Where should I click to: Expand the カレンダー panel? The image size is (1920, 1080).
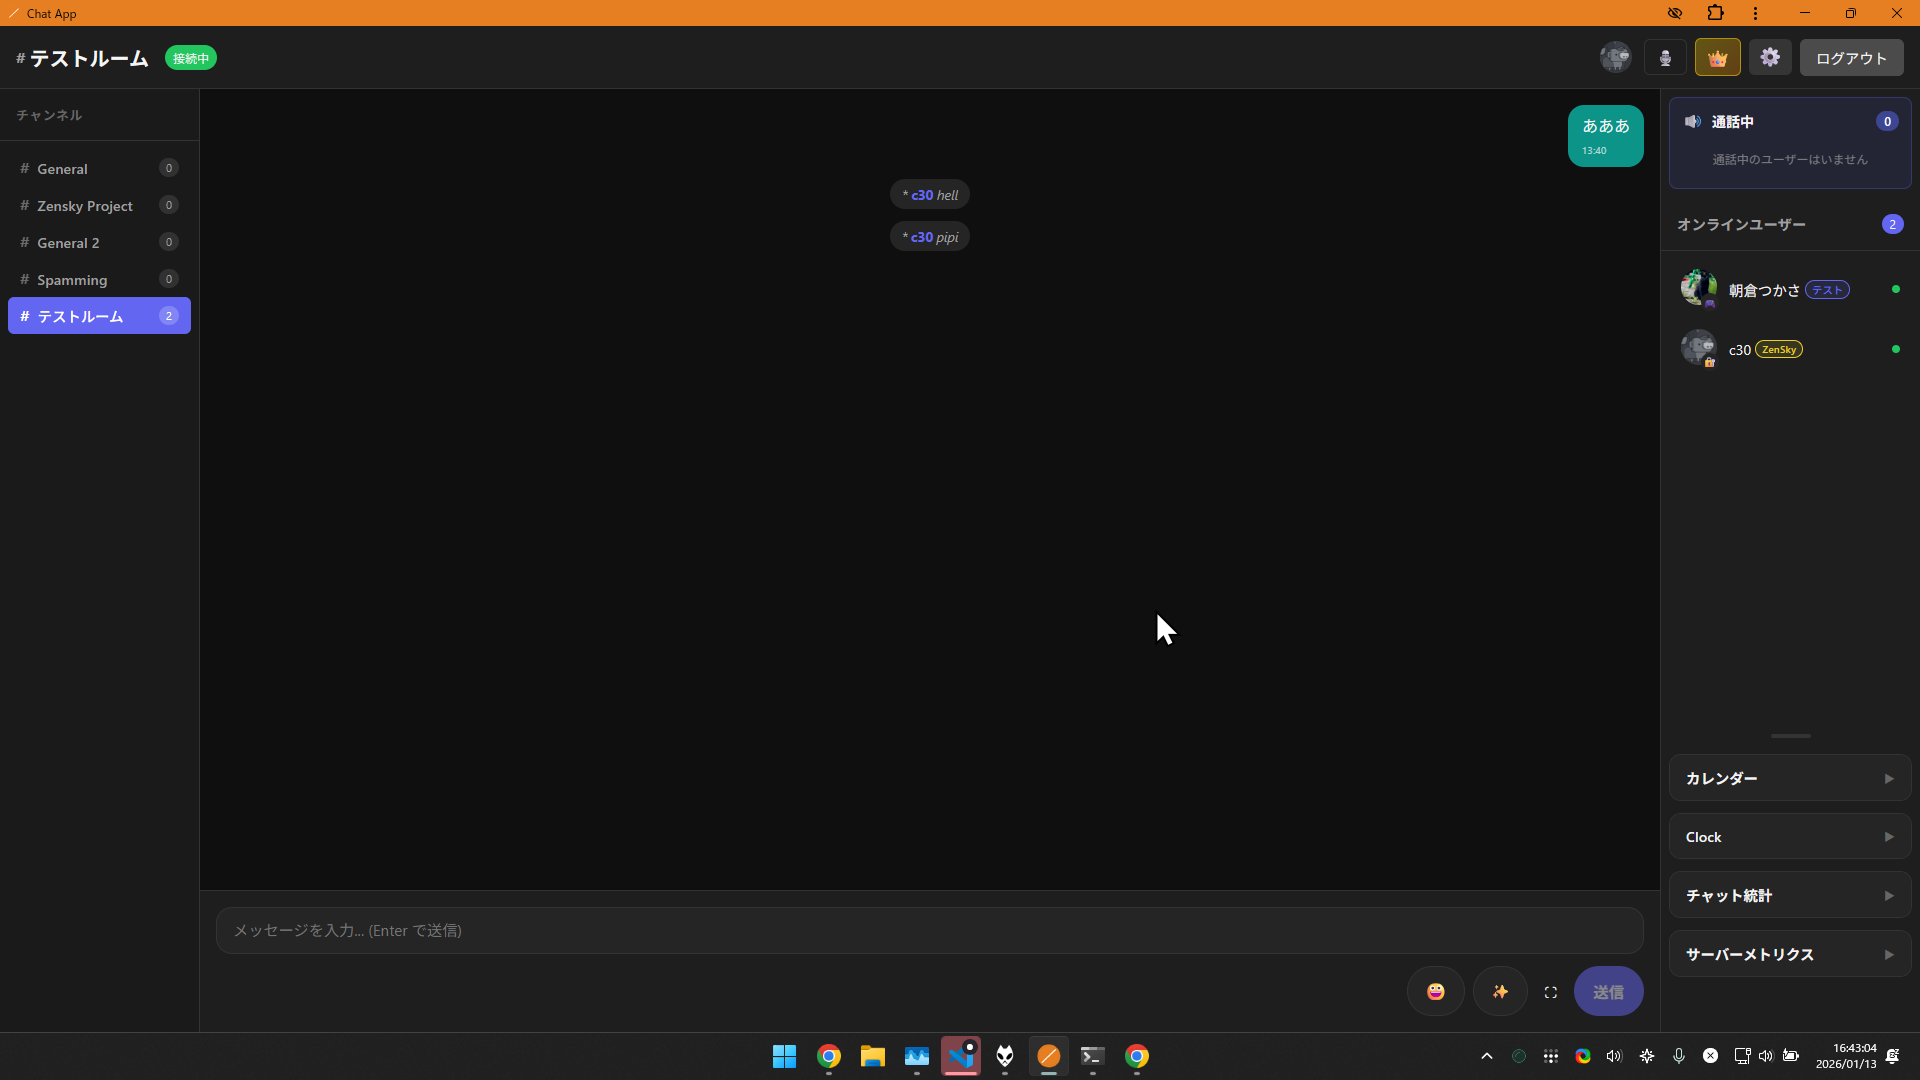coord(1790,778)
